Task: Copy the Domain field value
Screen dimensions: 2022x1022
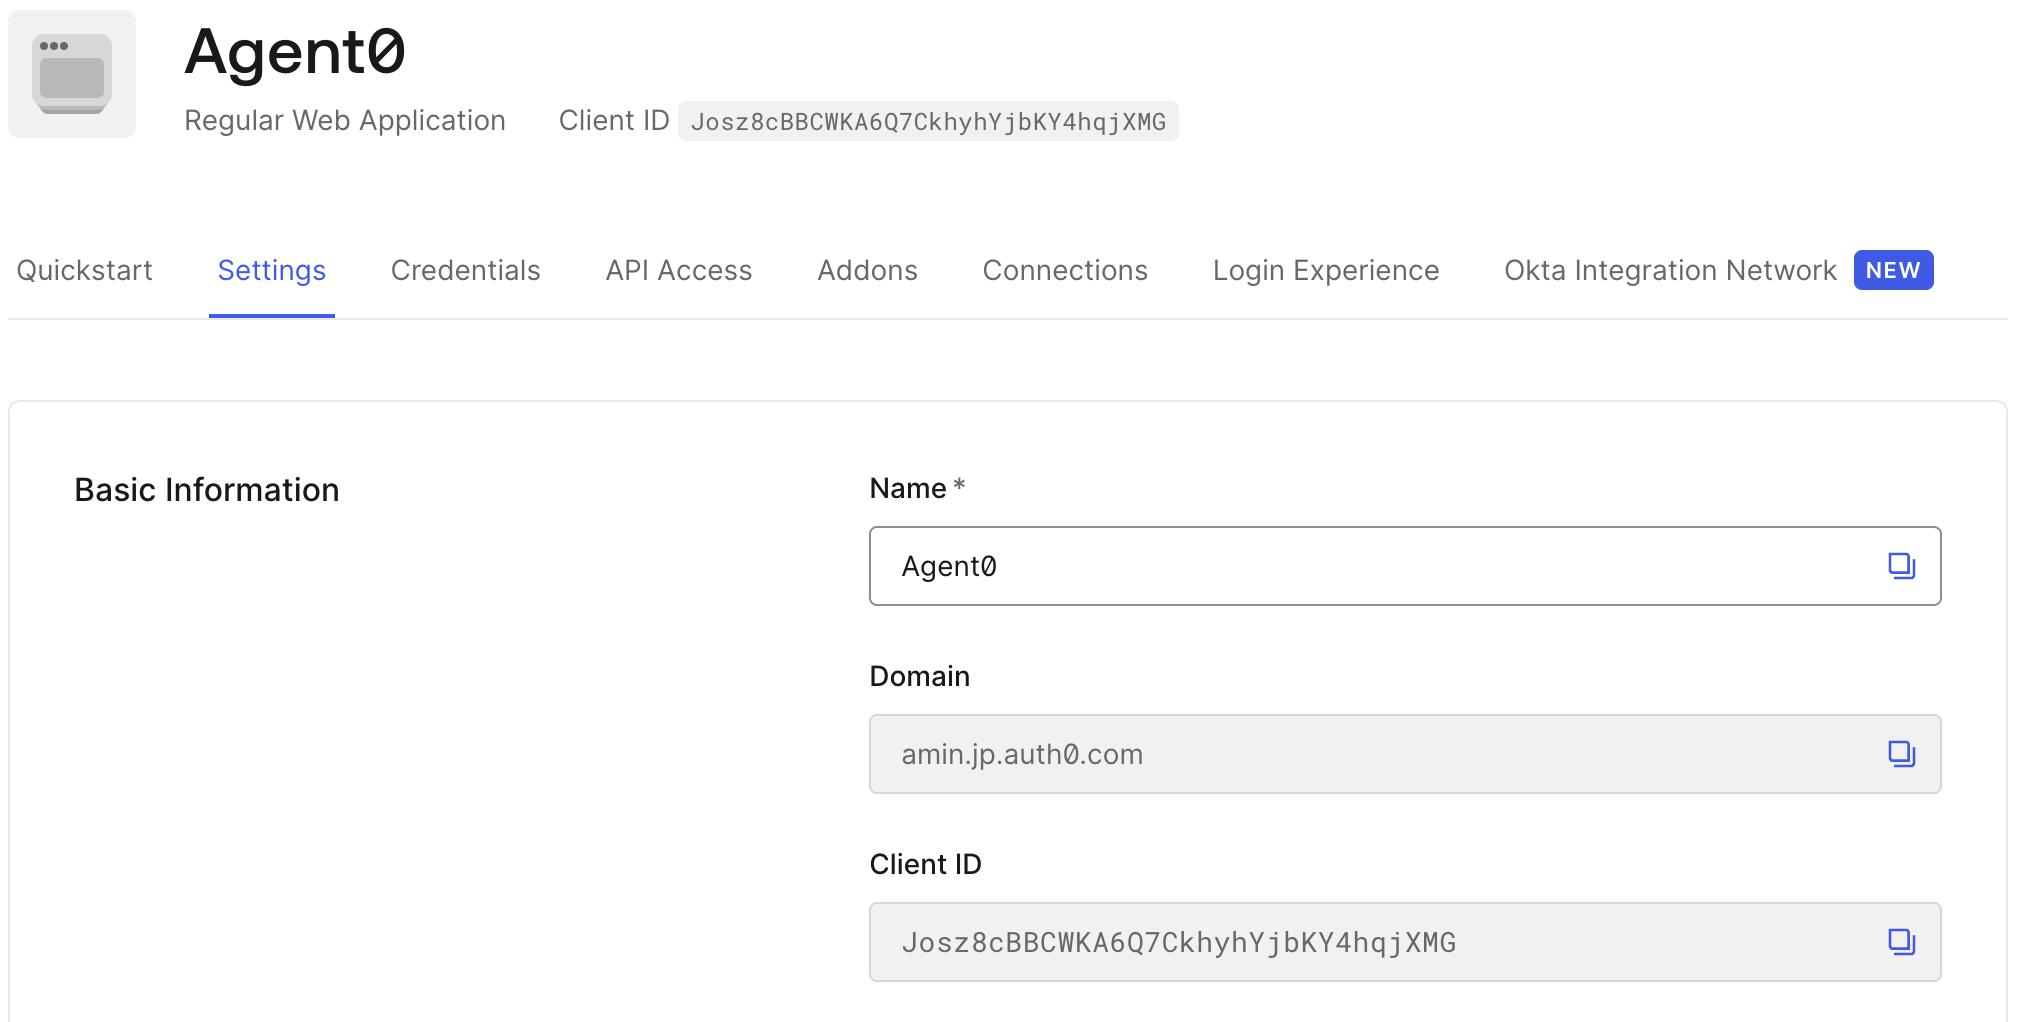Action: click(1901, 754)
